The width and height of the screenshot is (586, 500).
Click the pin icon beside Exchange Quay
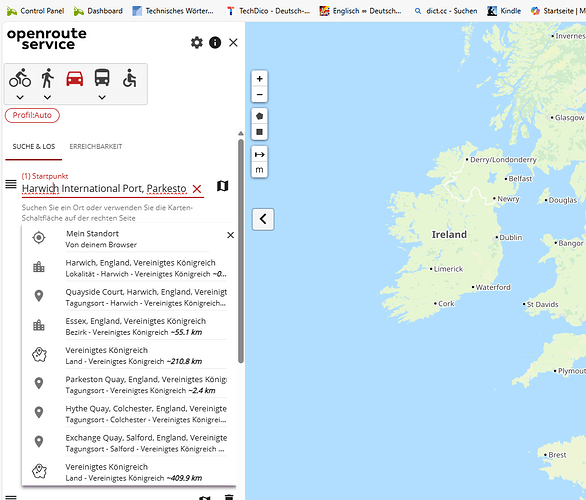[39, 442]
